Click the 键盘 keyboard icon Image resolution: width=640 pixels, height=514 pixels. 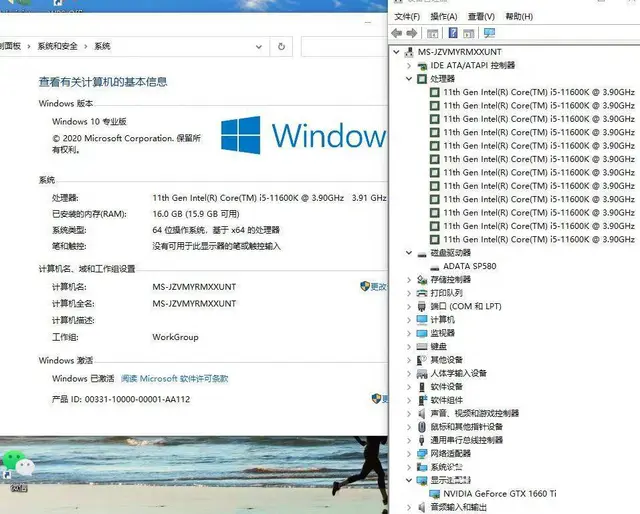tap(422, 347)
